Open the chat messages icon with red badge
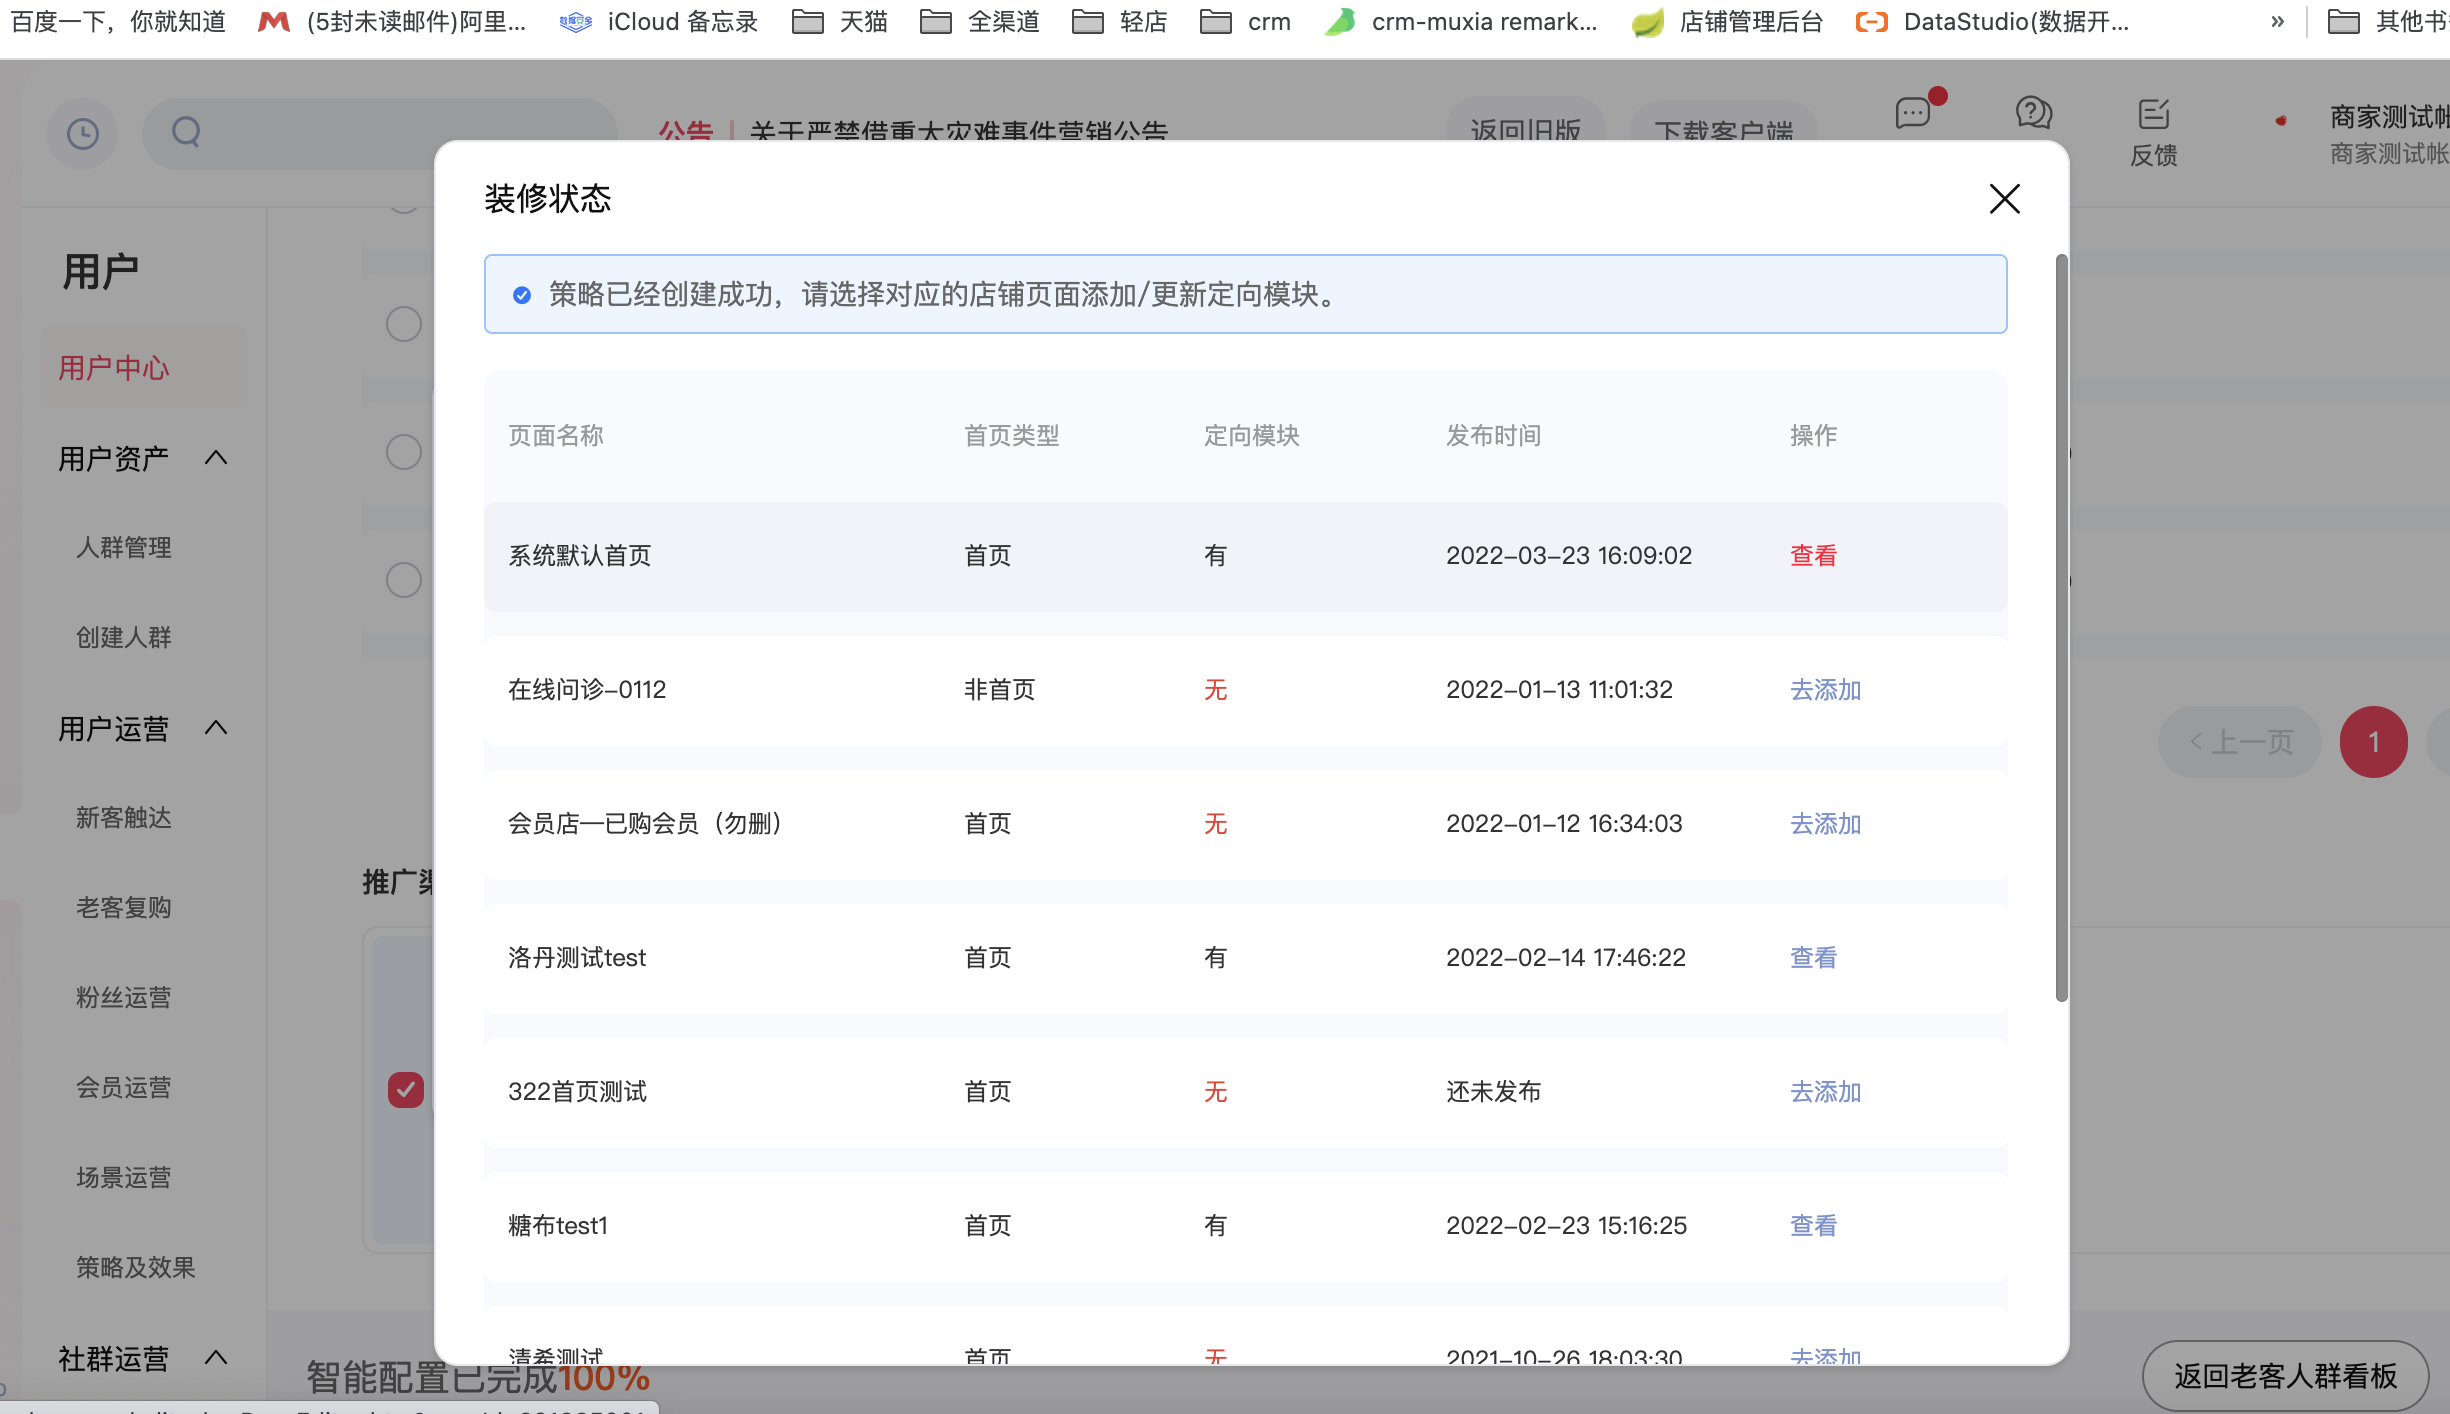 click(x=1912, y=113)
